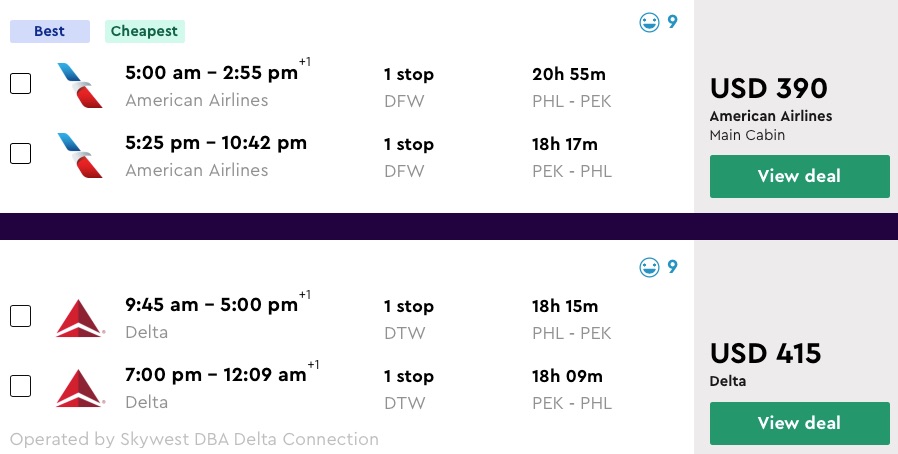898x454 pixels.
Task: Click Delta logo on 9:45 am flight
Action: click(x=80, y=317)
